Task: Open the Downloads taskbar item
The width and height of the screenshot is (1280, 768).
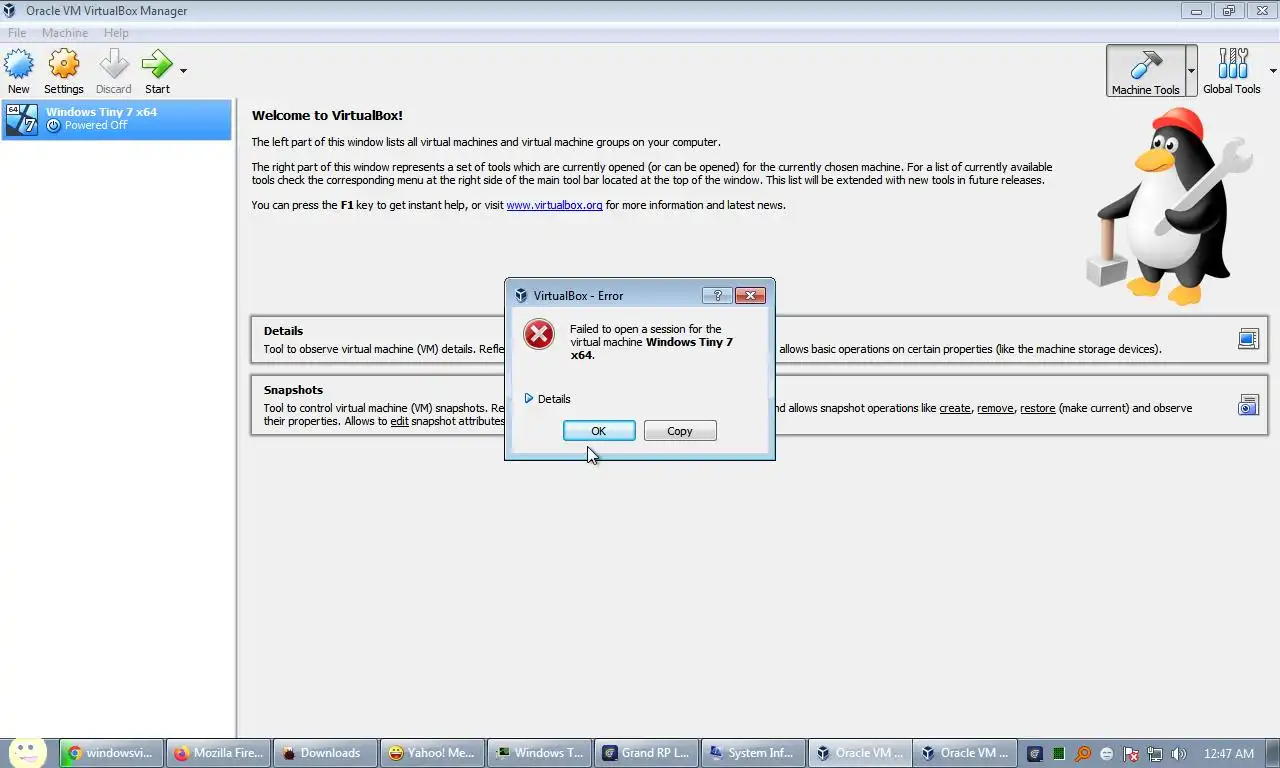Action: [x=324, y=753]
